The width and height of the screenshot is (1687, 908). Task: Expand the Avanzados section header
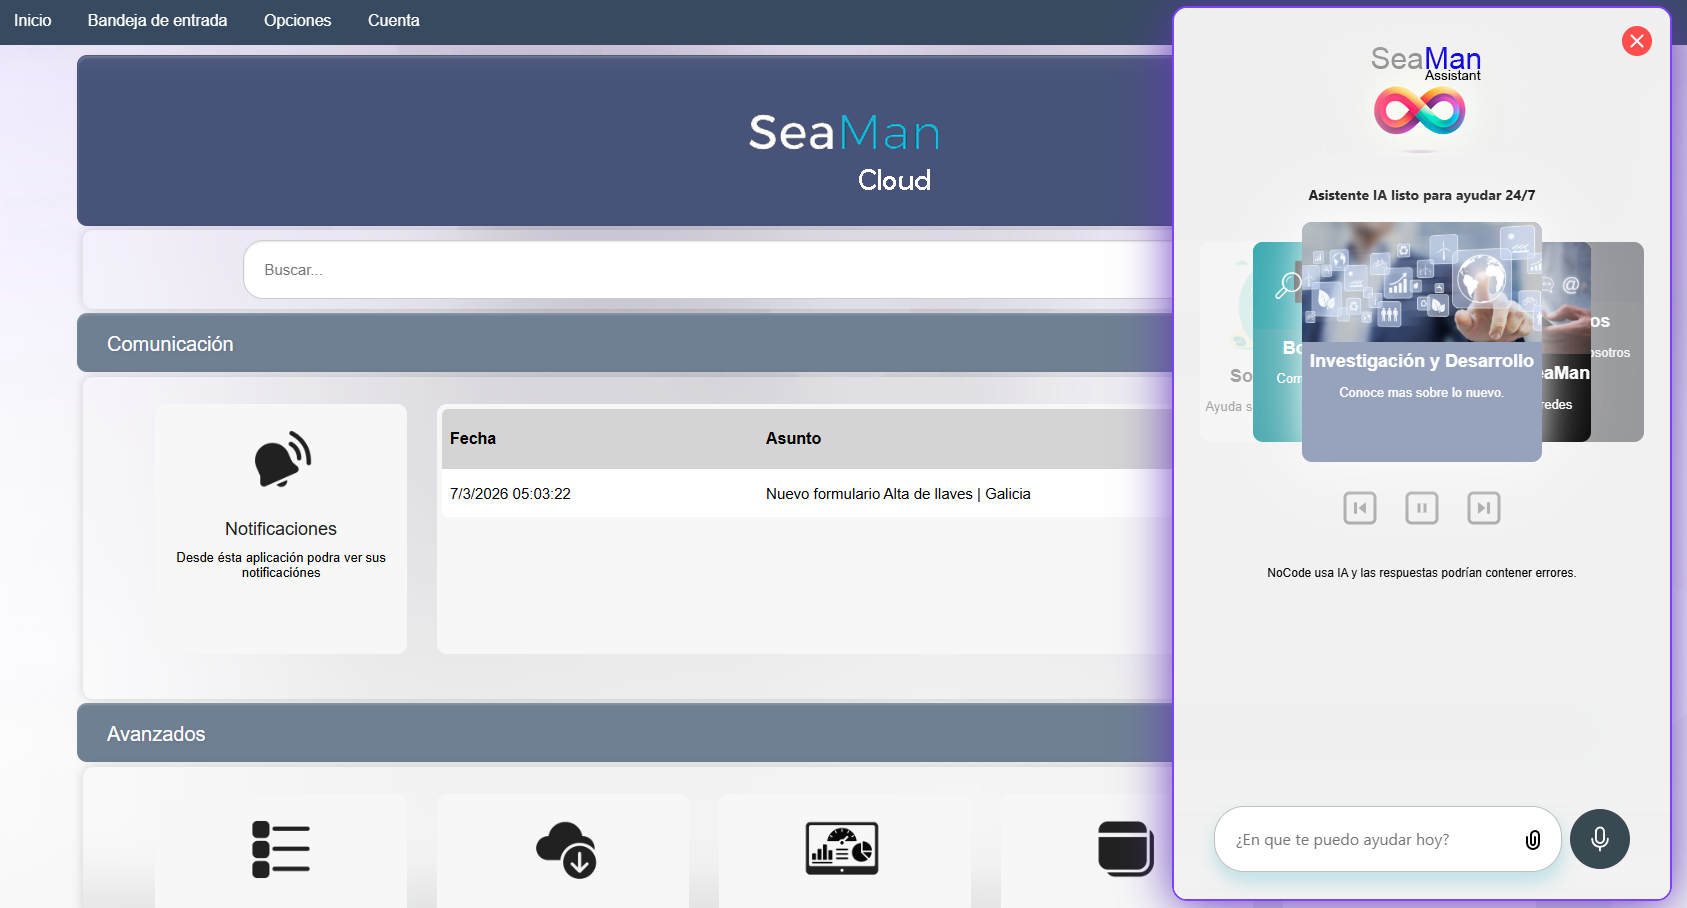pos(625,733)
